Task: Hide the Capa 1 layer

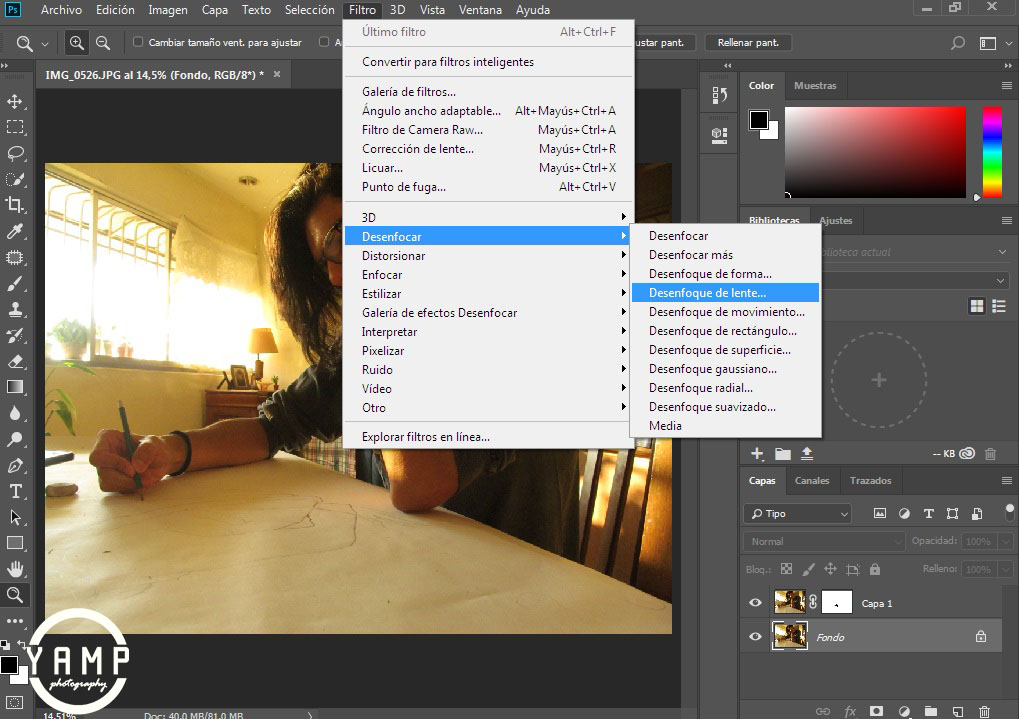Action: [755, 602]
